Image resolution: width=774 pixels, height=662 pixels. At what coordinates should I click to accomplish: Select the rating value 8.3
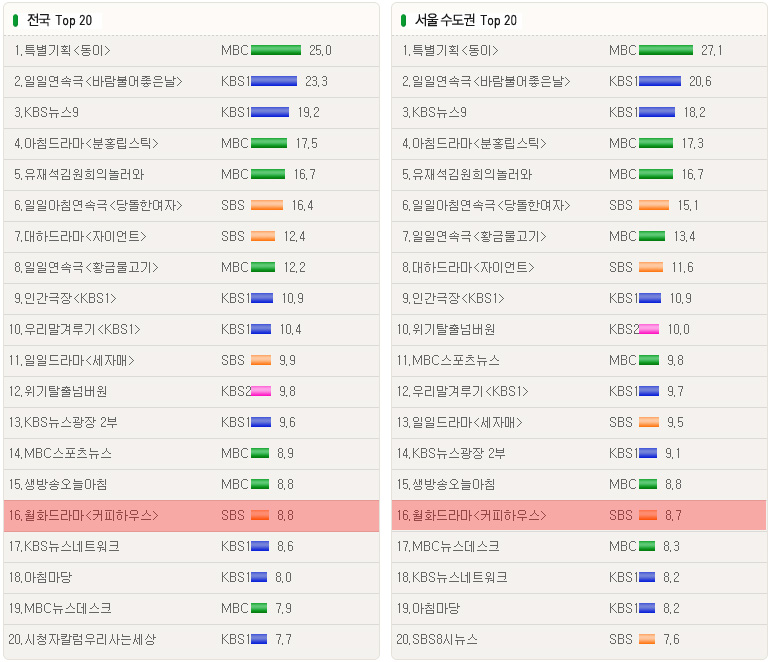point(671,546)
